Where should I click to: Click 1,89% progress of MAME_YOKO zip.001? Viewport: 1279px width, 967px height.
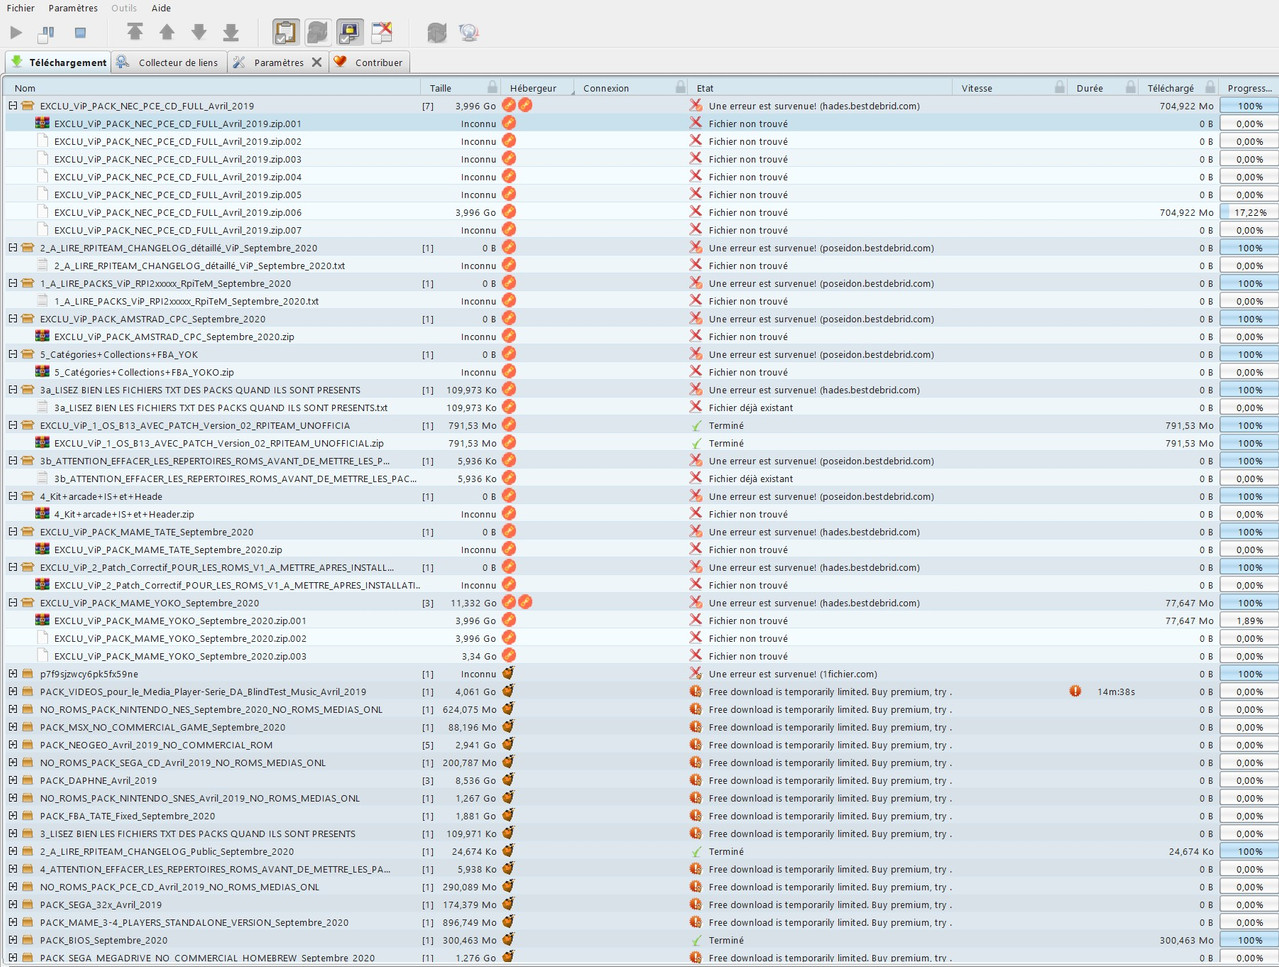[x=1249, y=621]
